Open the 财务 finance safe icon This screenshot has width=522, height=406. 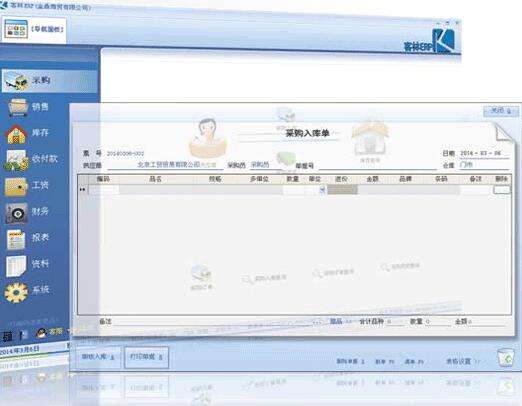point(16,212)
